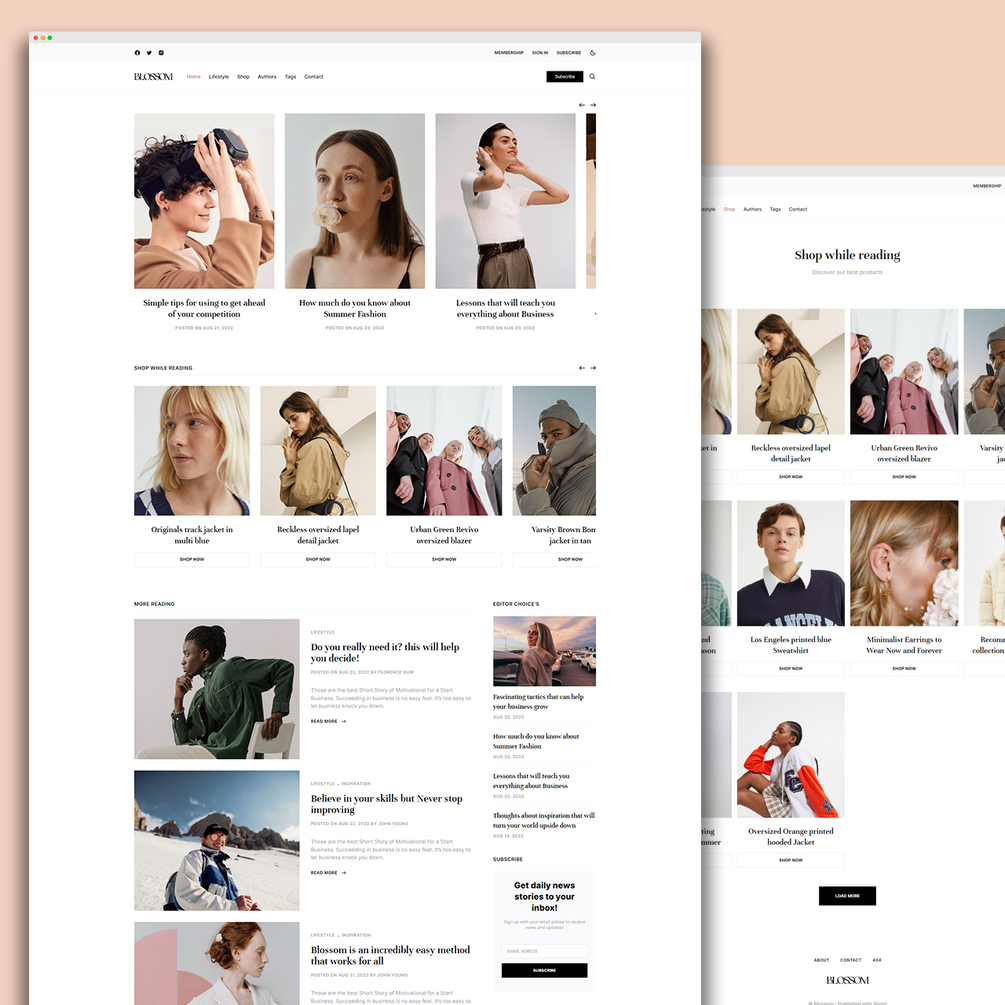Click Shop Now under Reckless oversized lapel jacket, front window
Image resolution: width=1005 pixels, height=1005 pixels.
pos(318,559)
